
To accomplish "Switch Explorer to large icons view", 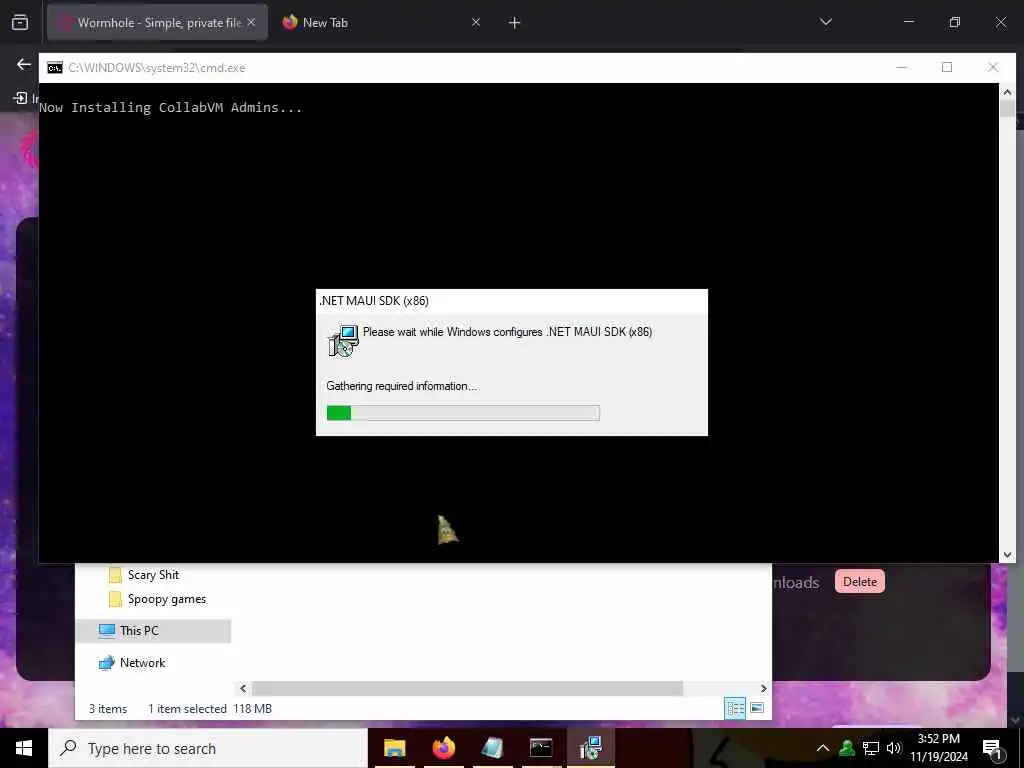I will point(758,708).
